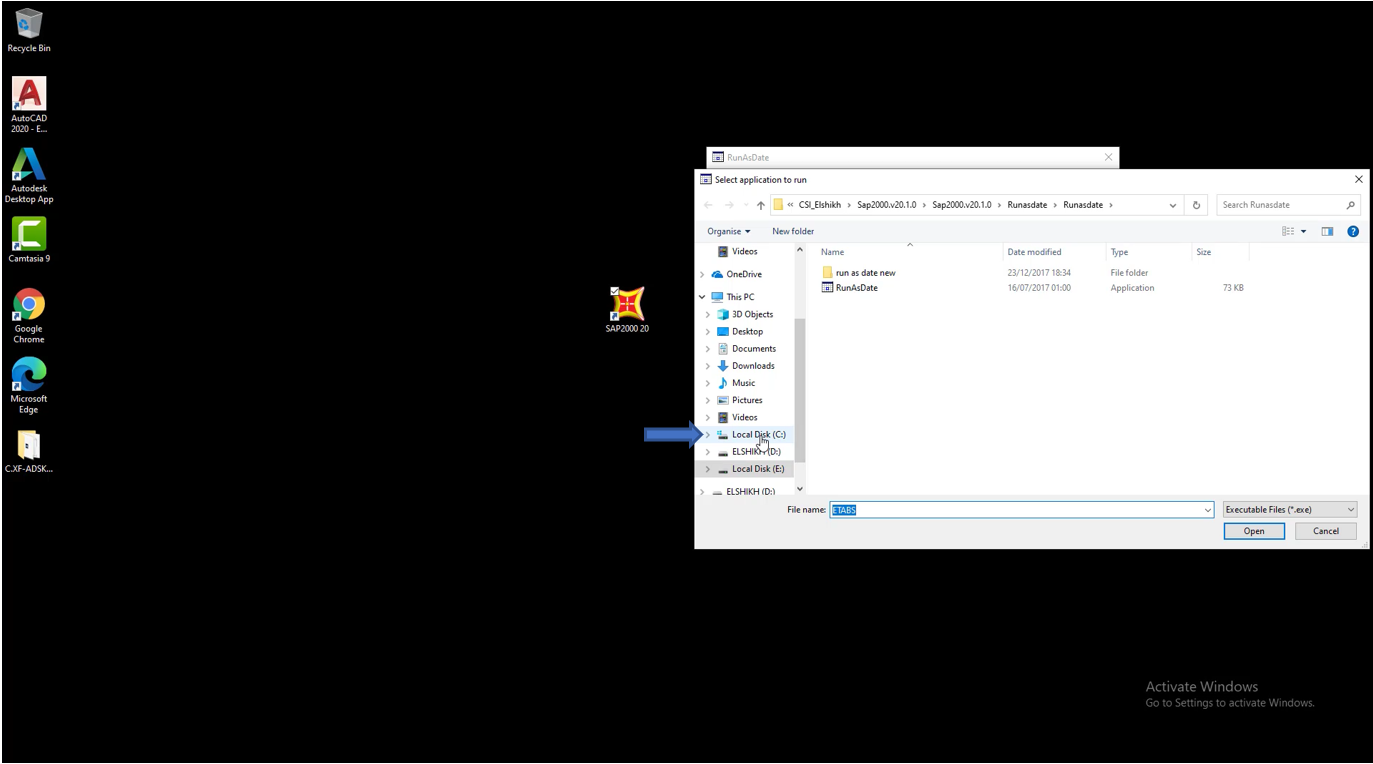
Task: Click the Cancel button
Action: pyautogui.click(x=1326, y=531)
